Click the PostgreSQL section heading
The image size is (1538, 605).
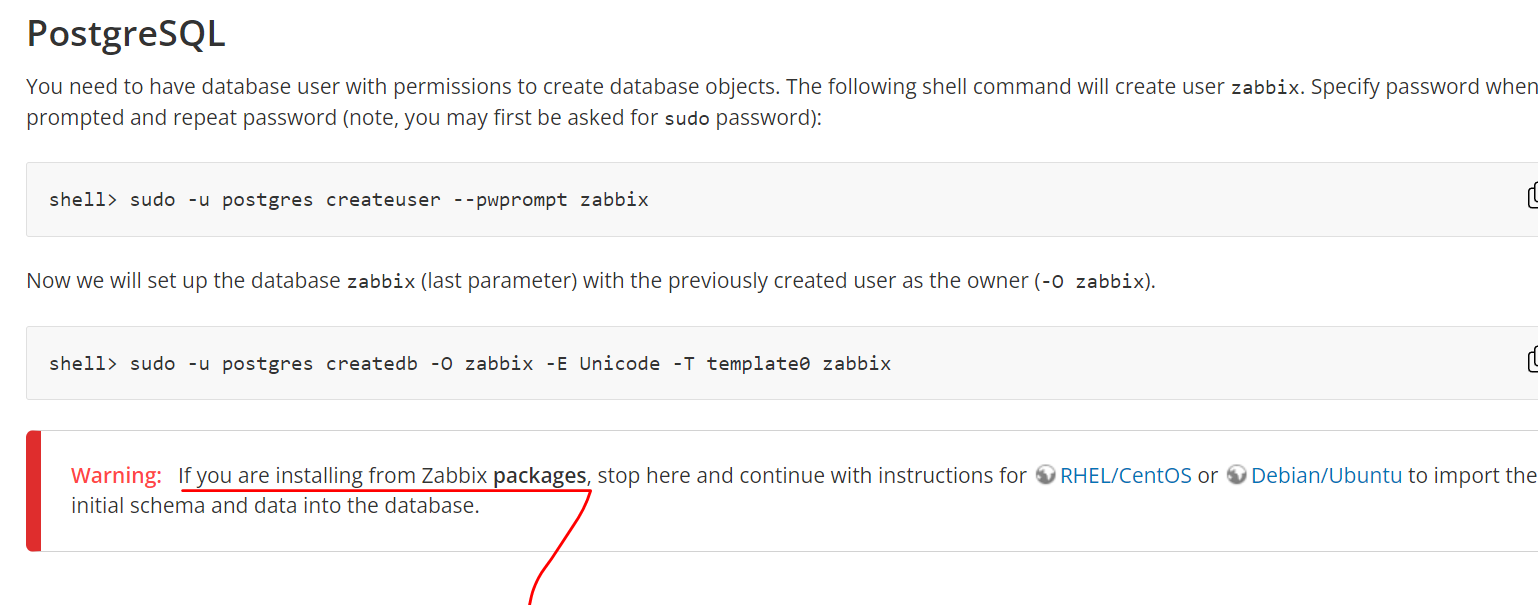pyautogui.click(x=126, y=34)
